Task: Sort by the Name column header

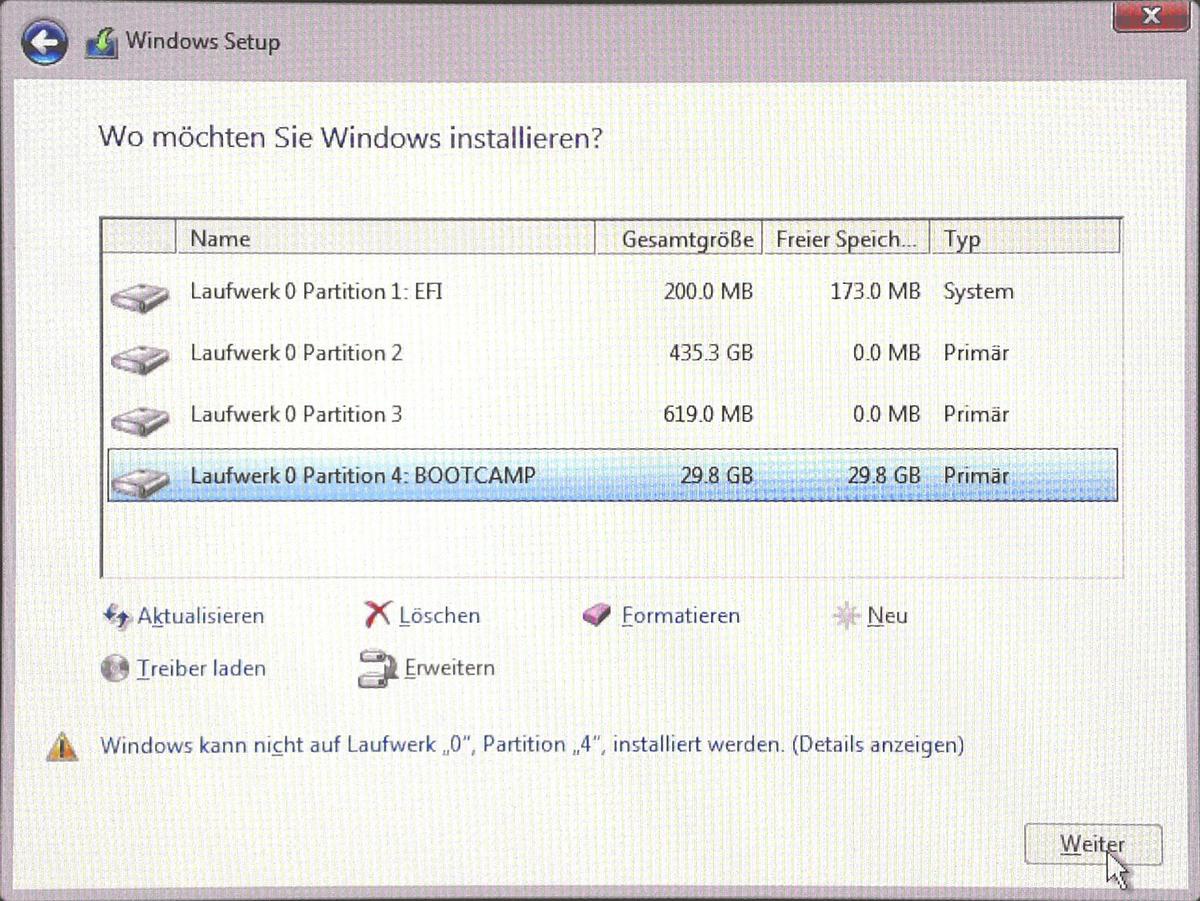Action: click(384, 239)
